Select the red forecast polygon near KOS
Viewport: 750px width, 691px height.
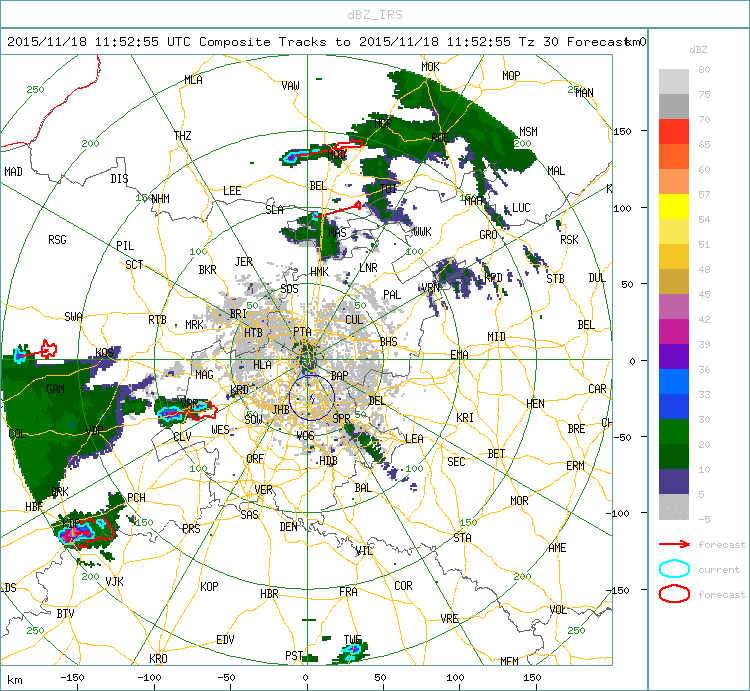[x=48, y=349]
